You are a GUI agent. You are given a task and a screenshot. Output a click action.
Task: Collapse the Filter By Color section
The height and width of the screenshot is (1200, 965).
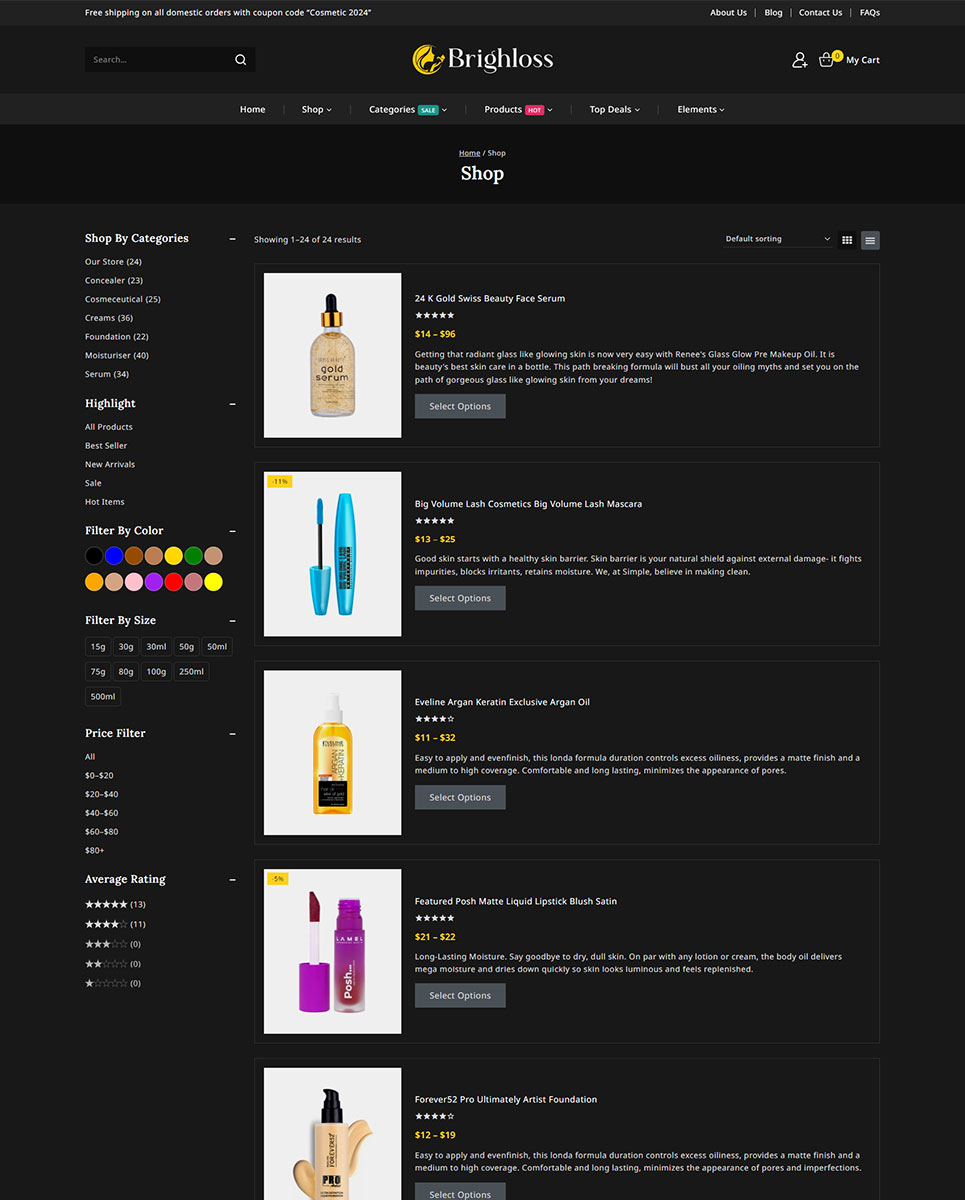point(233,531)
